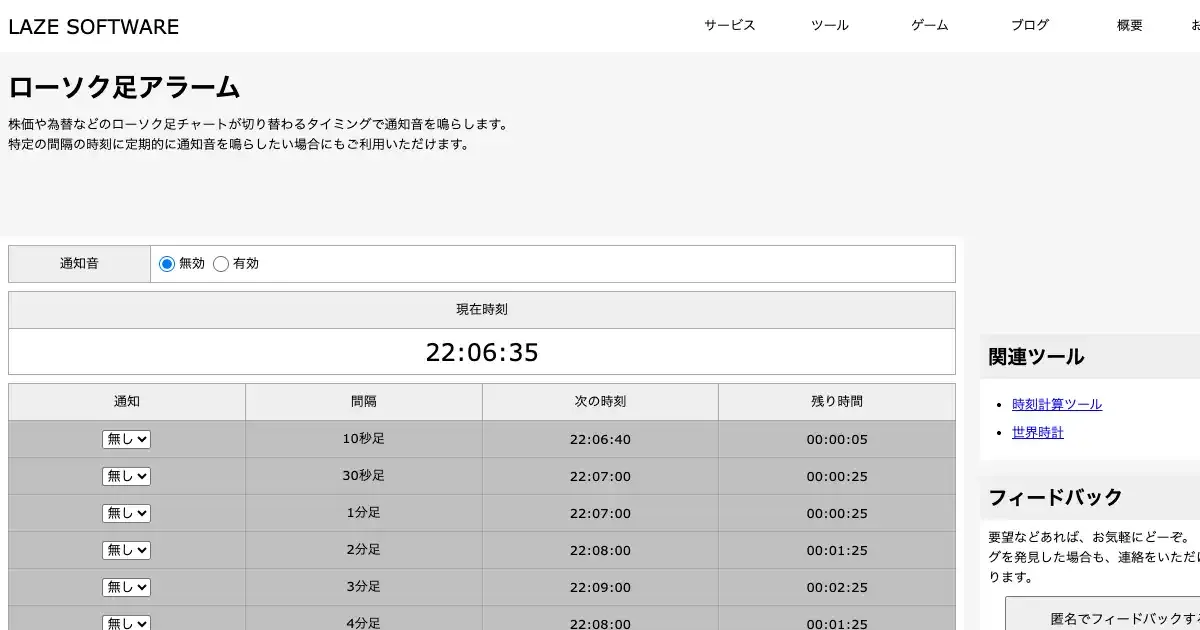The height and width of the screenshot is (630, 1200).
Task: Expand notification dropdown for 3分足 row
Action: (x=126, y=587)
